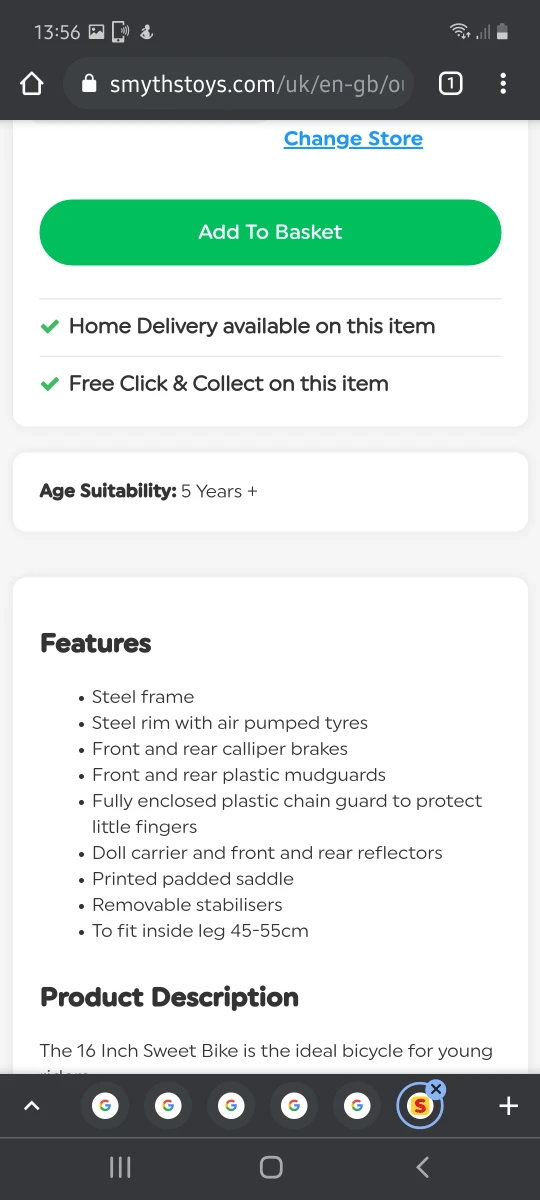The width and height of the screenshot is (540, 1200).
Task: Tap the padlock icon in address bar
Action: (x=90, y=85)
